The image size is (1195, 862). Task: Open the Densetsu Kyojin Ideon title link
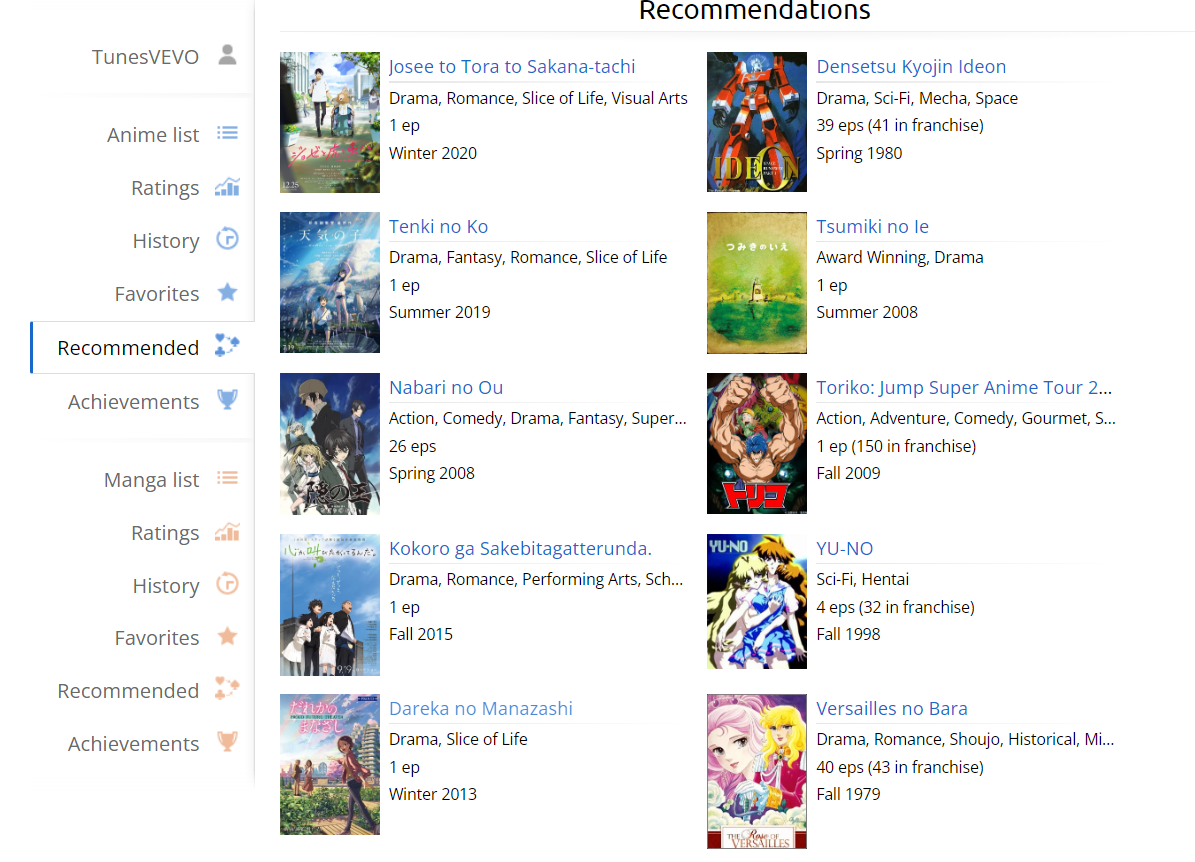point(911,67)
